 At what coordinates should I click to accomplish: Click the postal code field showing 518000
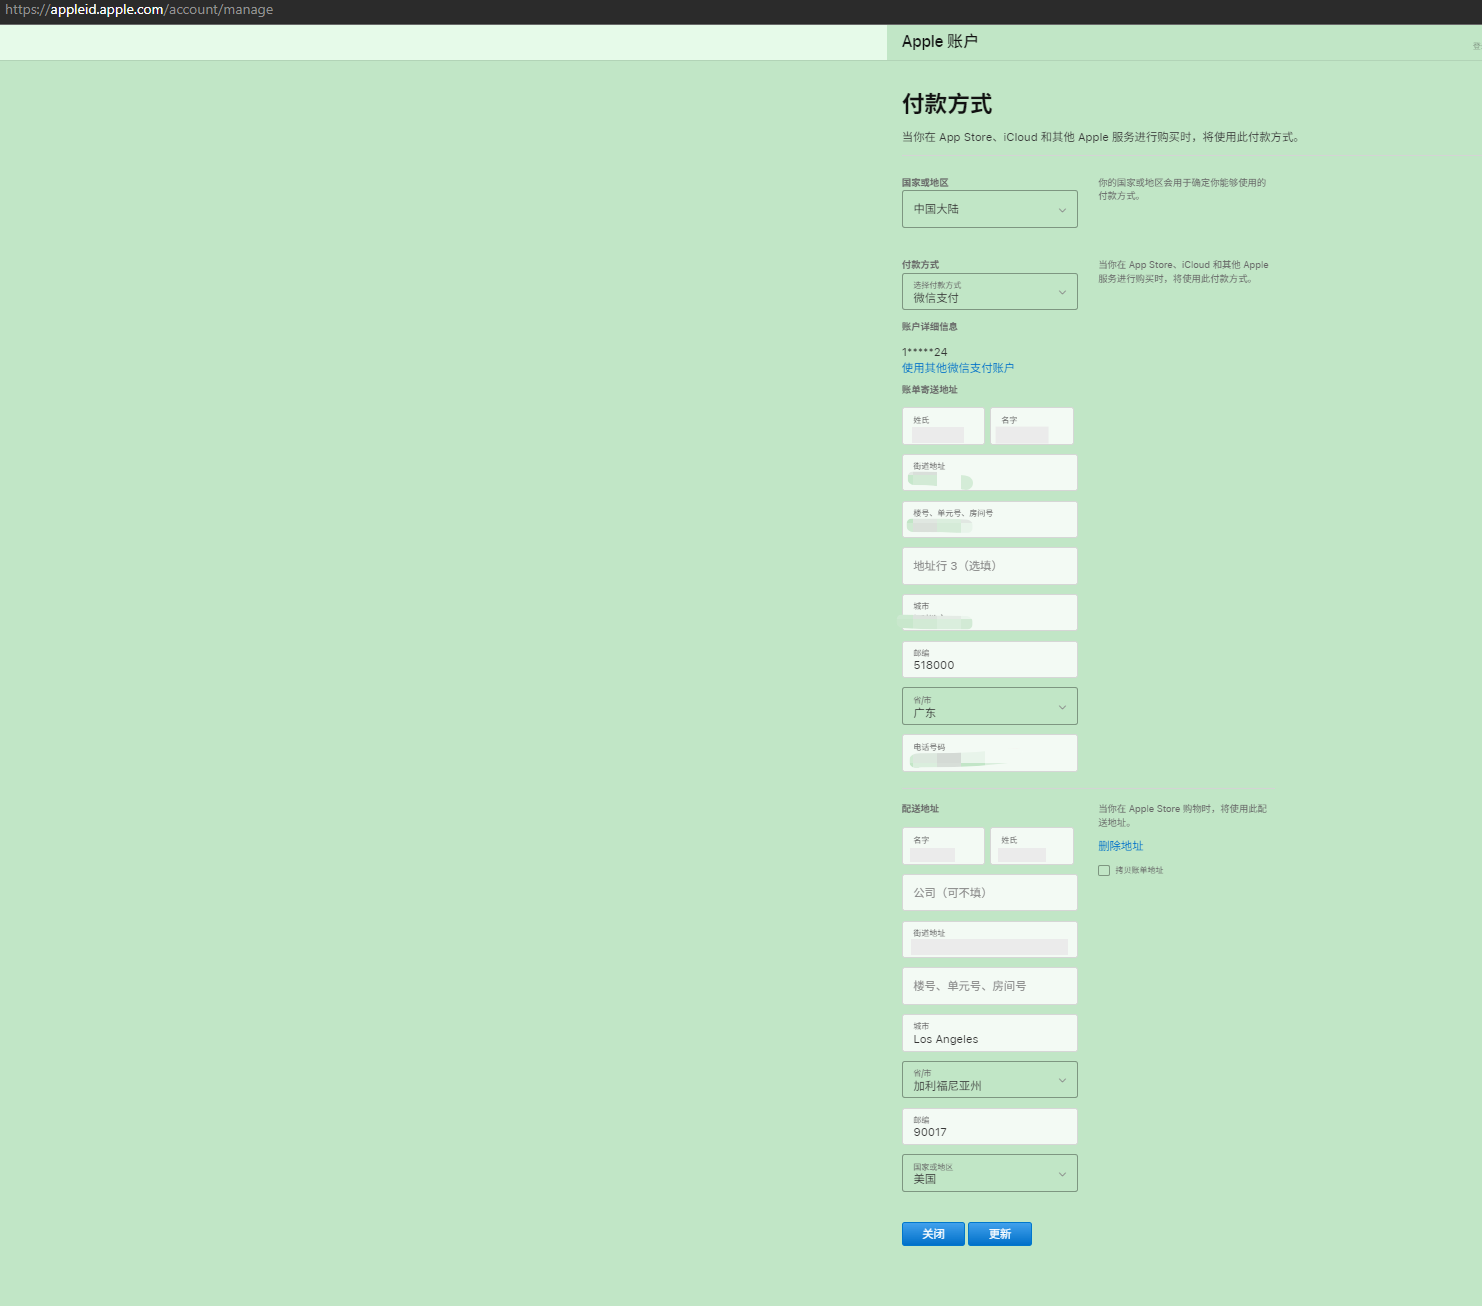point(989,660)
